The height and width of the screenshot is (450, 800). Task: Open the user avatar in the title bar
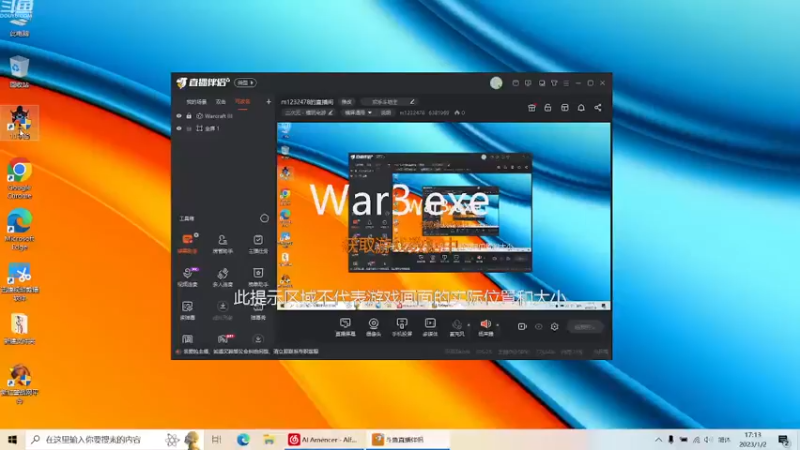pos(496,83)
